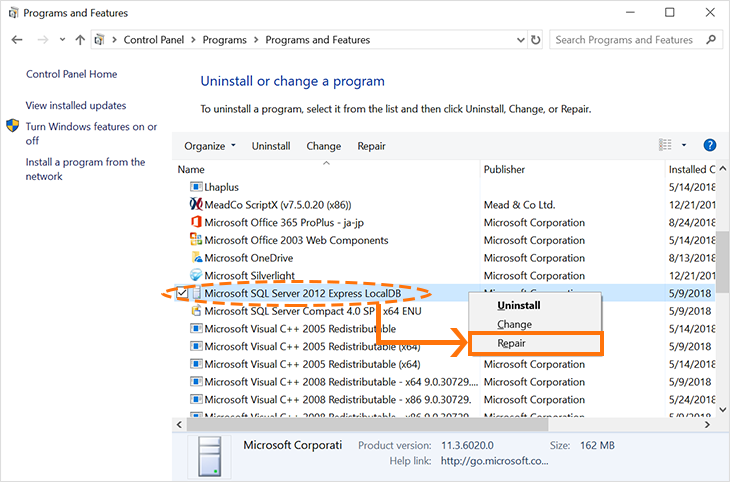Screen dimensions: 730x482
Task: Select Microsoft Office 2003 Web Components
Action: point(296,240)
